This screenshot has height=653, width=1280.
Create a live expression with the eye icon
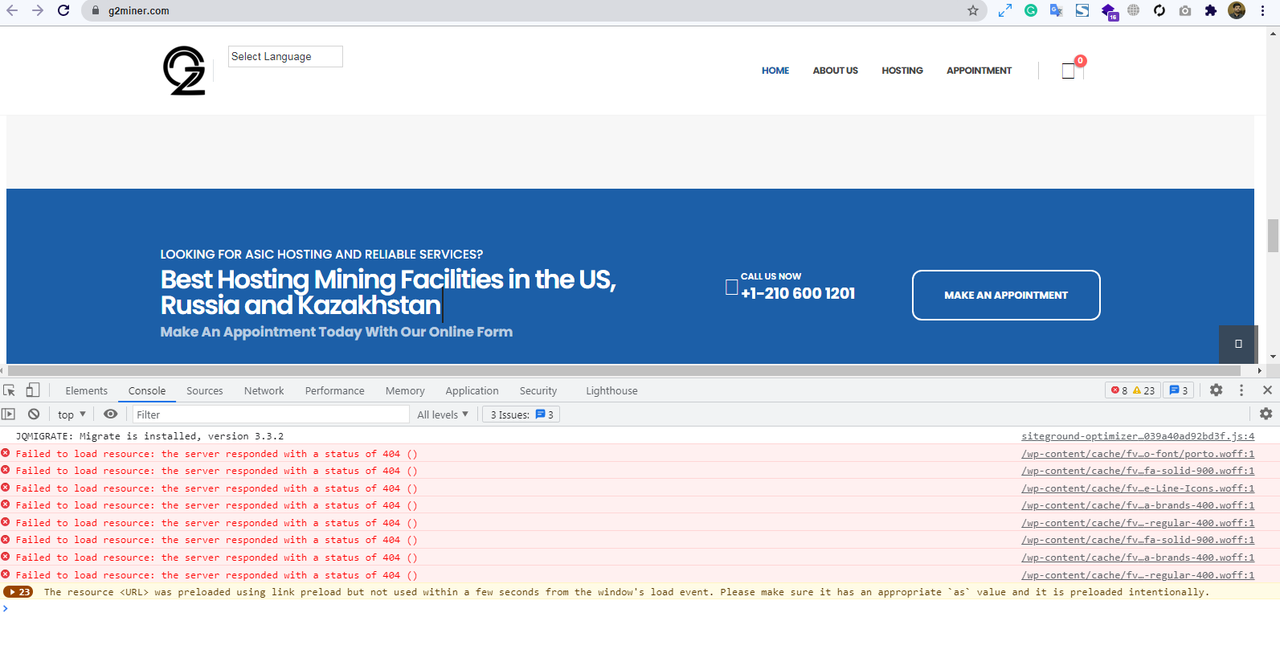pyautogui.click(x=110, y=414)
